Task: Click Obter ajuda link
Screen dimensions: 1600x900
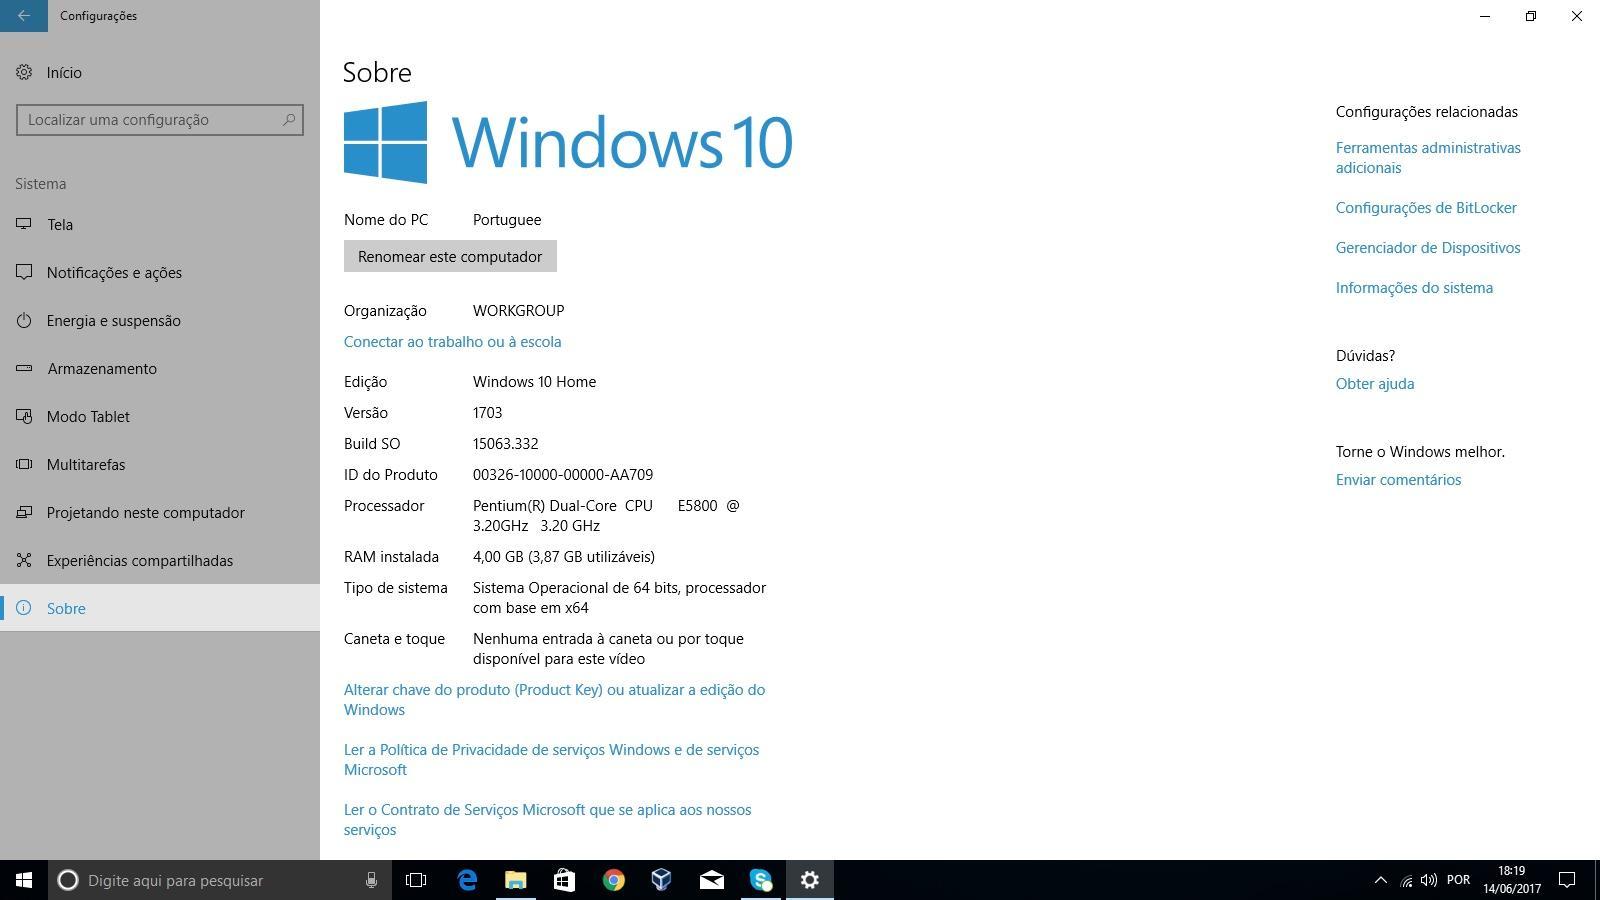Action: click(1375, 384)
